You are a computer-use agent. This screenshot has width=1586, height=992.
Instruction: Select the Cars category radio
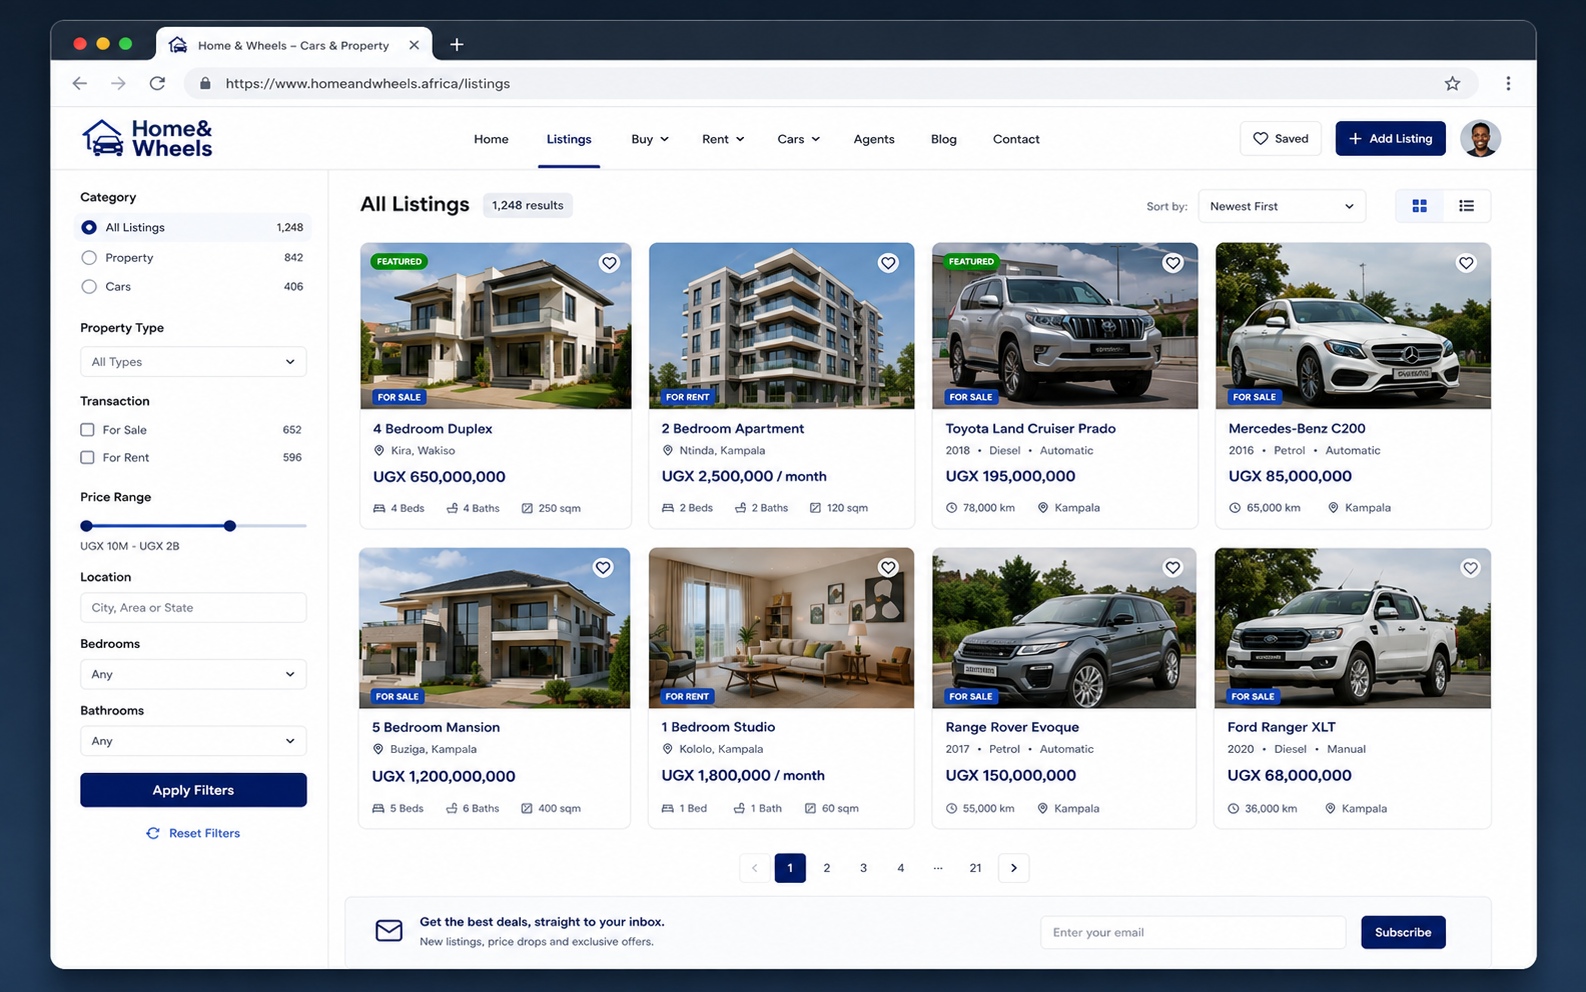tap(89, 286)
